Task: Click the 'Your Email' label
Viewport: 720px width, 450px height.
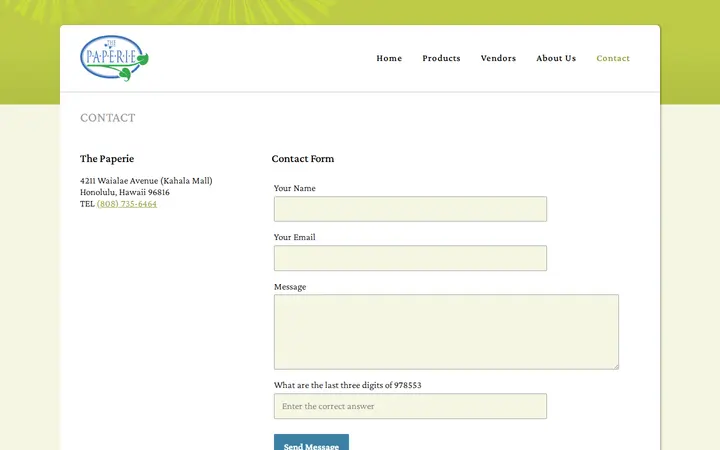Action: [294, 237]
